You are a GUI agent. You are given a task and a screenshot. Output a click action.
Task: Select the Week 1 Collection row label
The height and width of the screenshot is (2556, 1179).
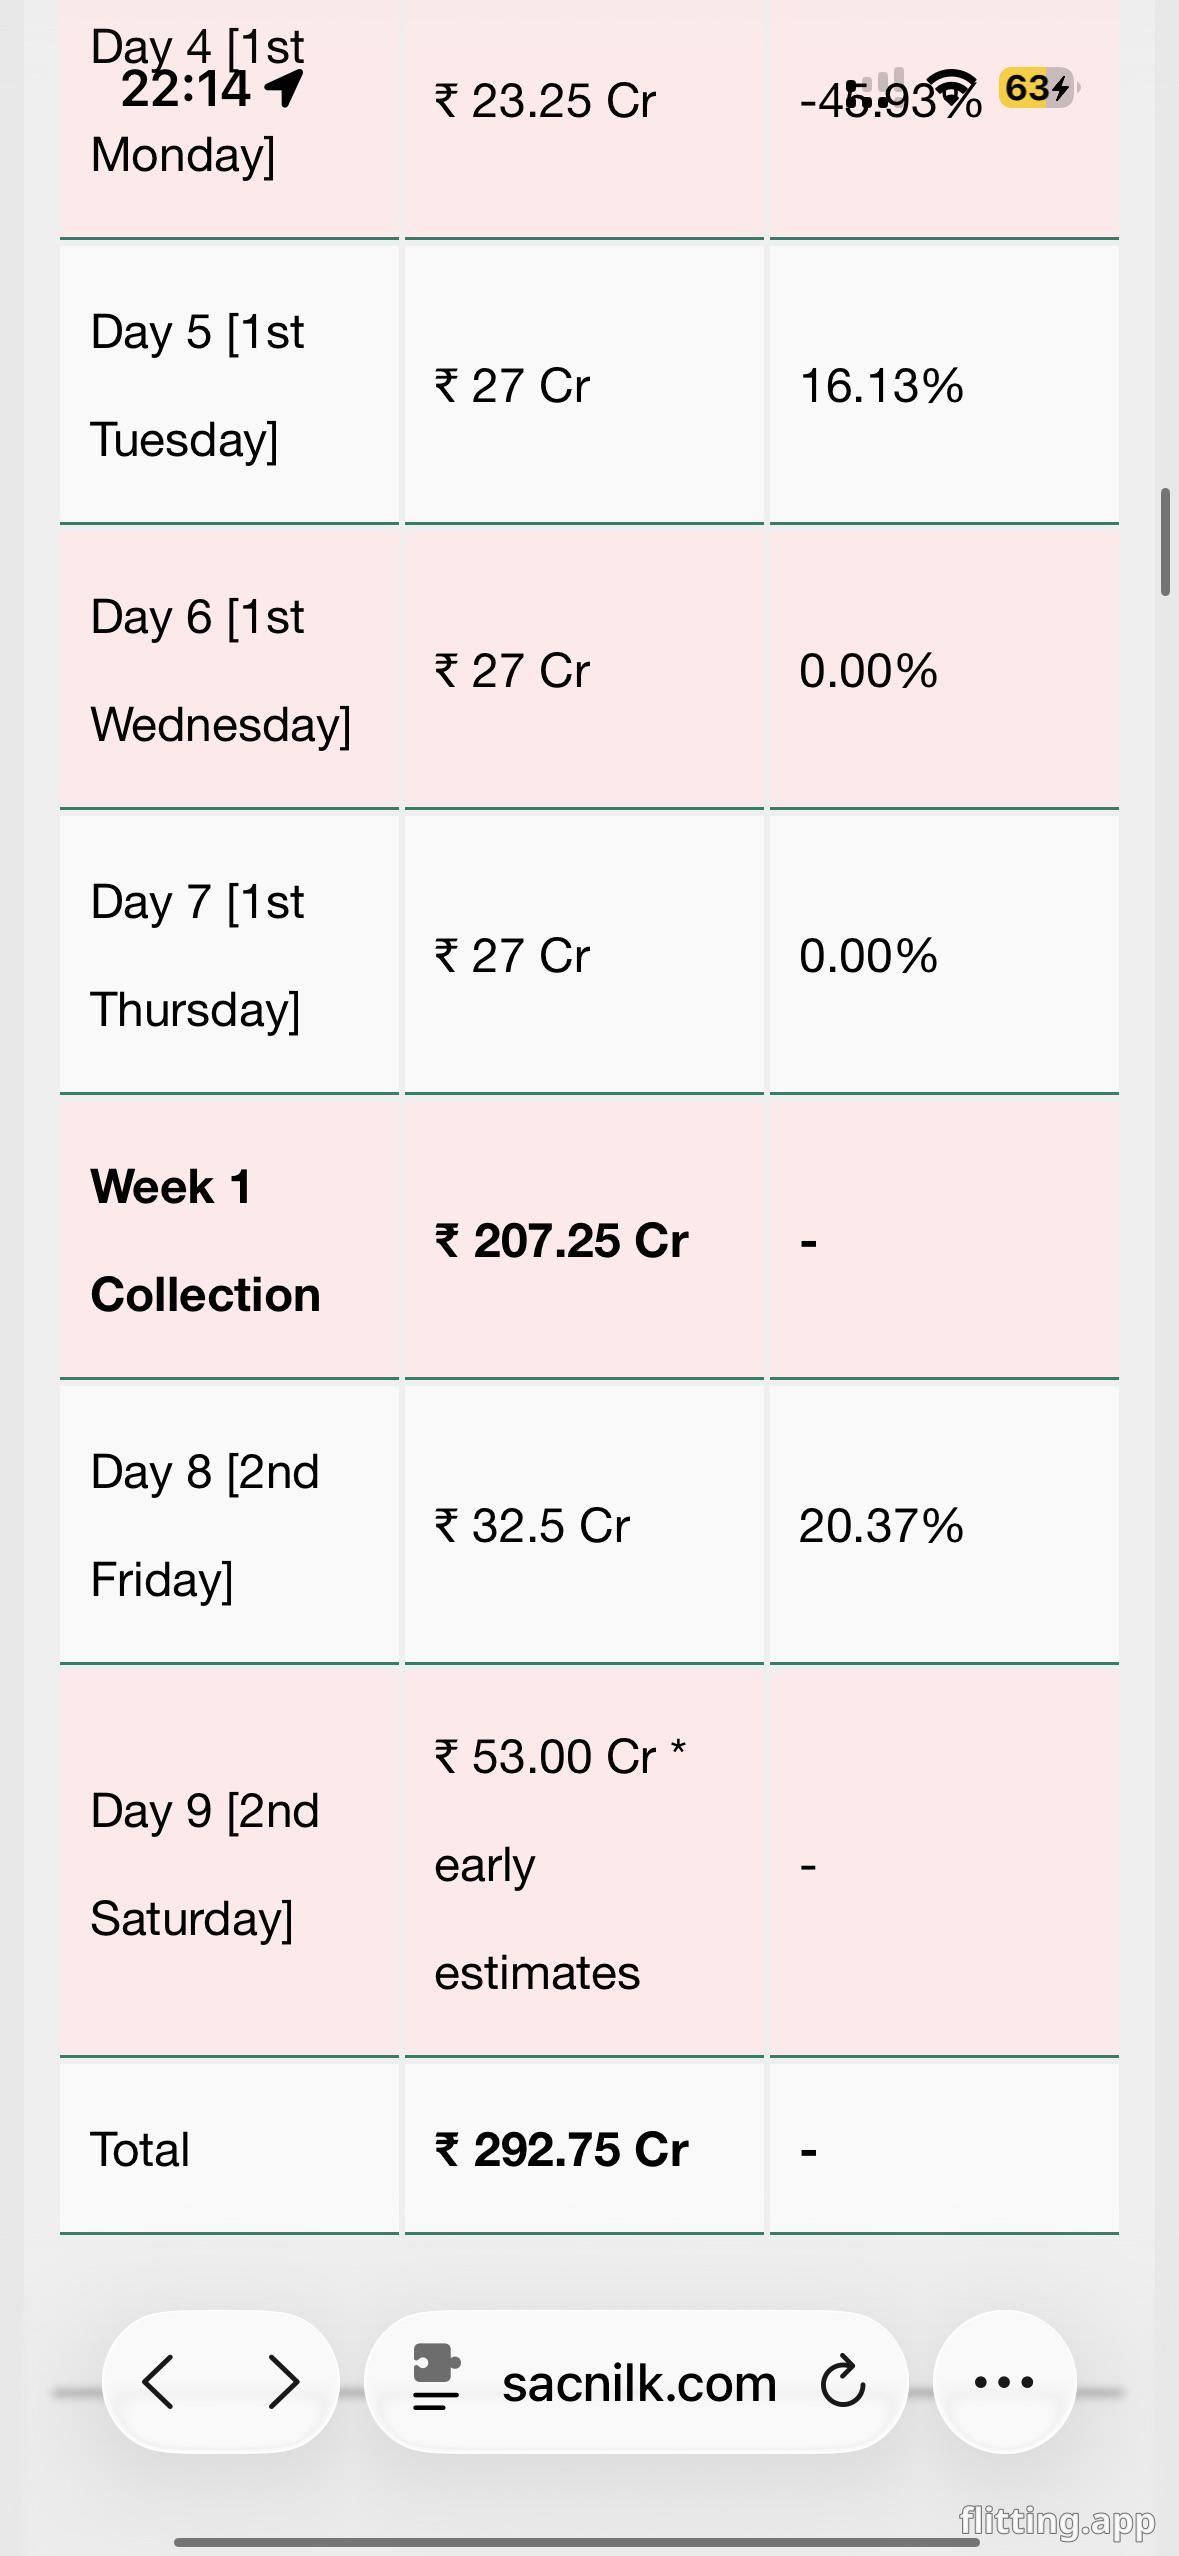[205, 1240]
